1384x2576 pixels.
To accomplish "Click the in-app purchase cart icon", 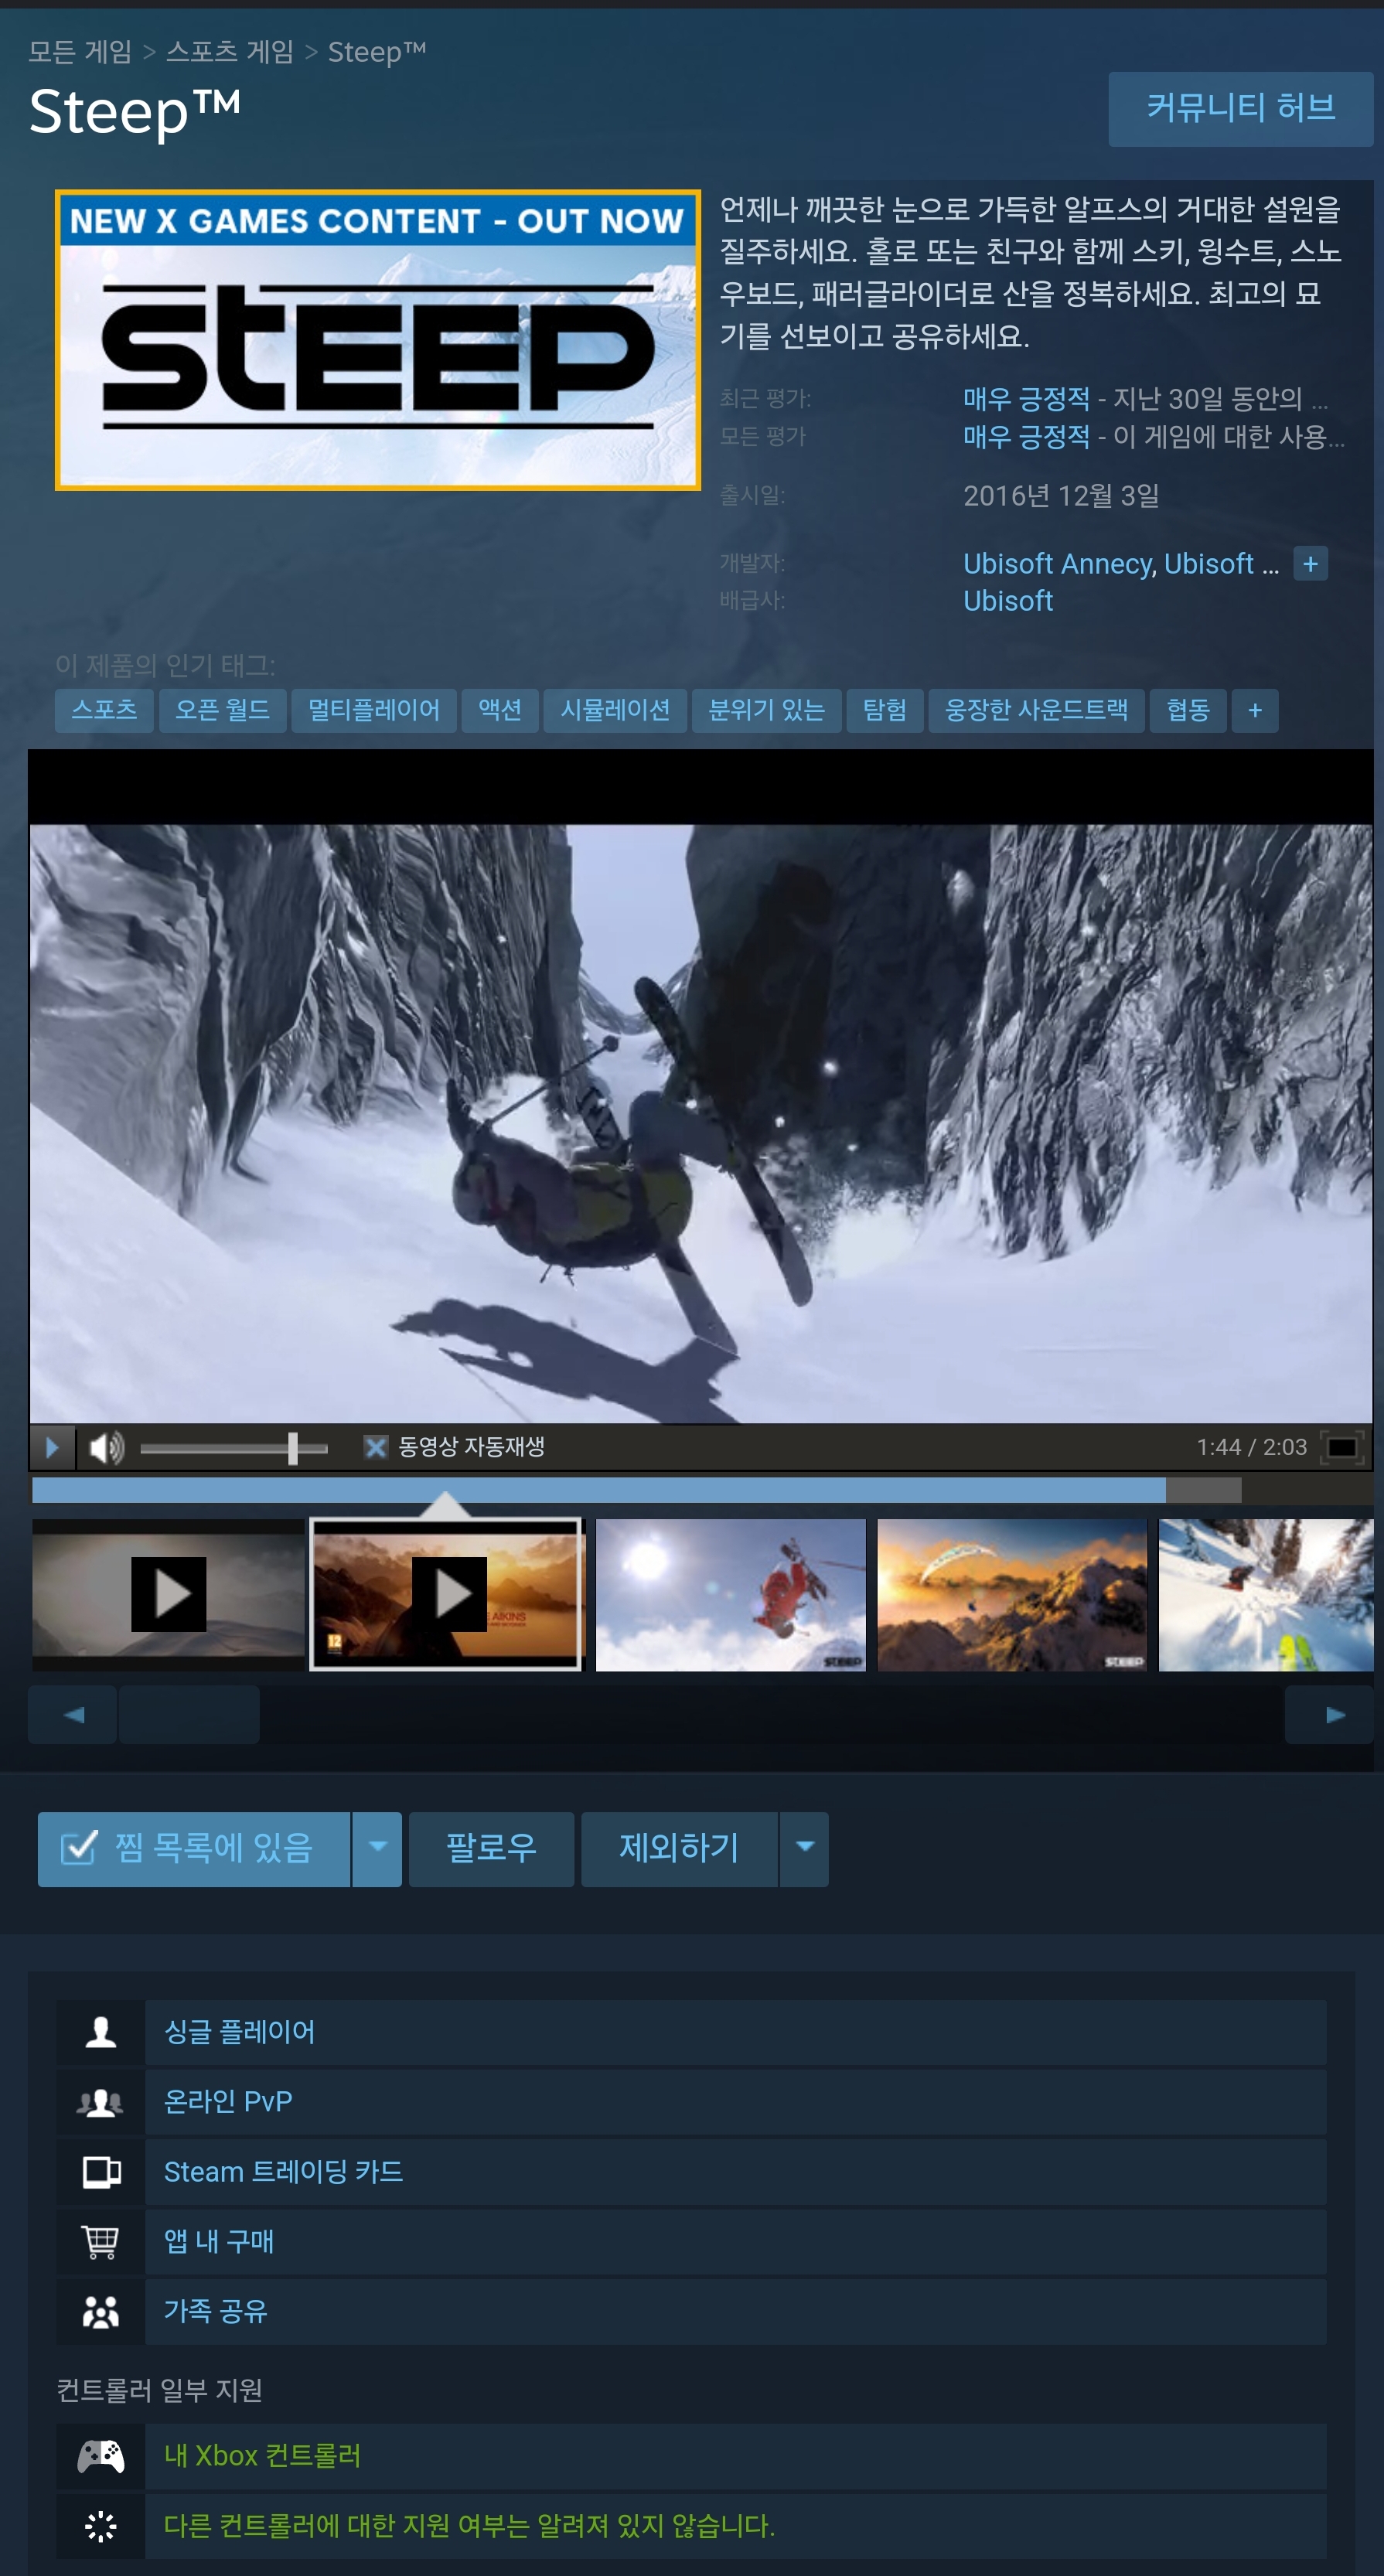I will point(101,2243).
